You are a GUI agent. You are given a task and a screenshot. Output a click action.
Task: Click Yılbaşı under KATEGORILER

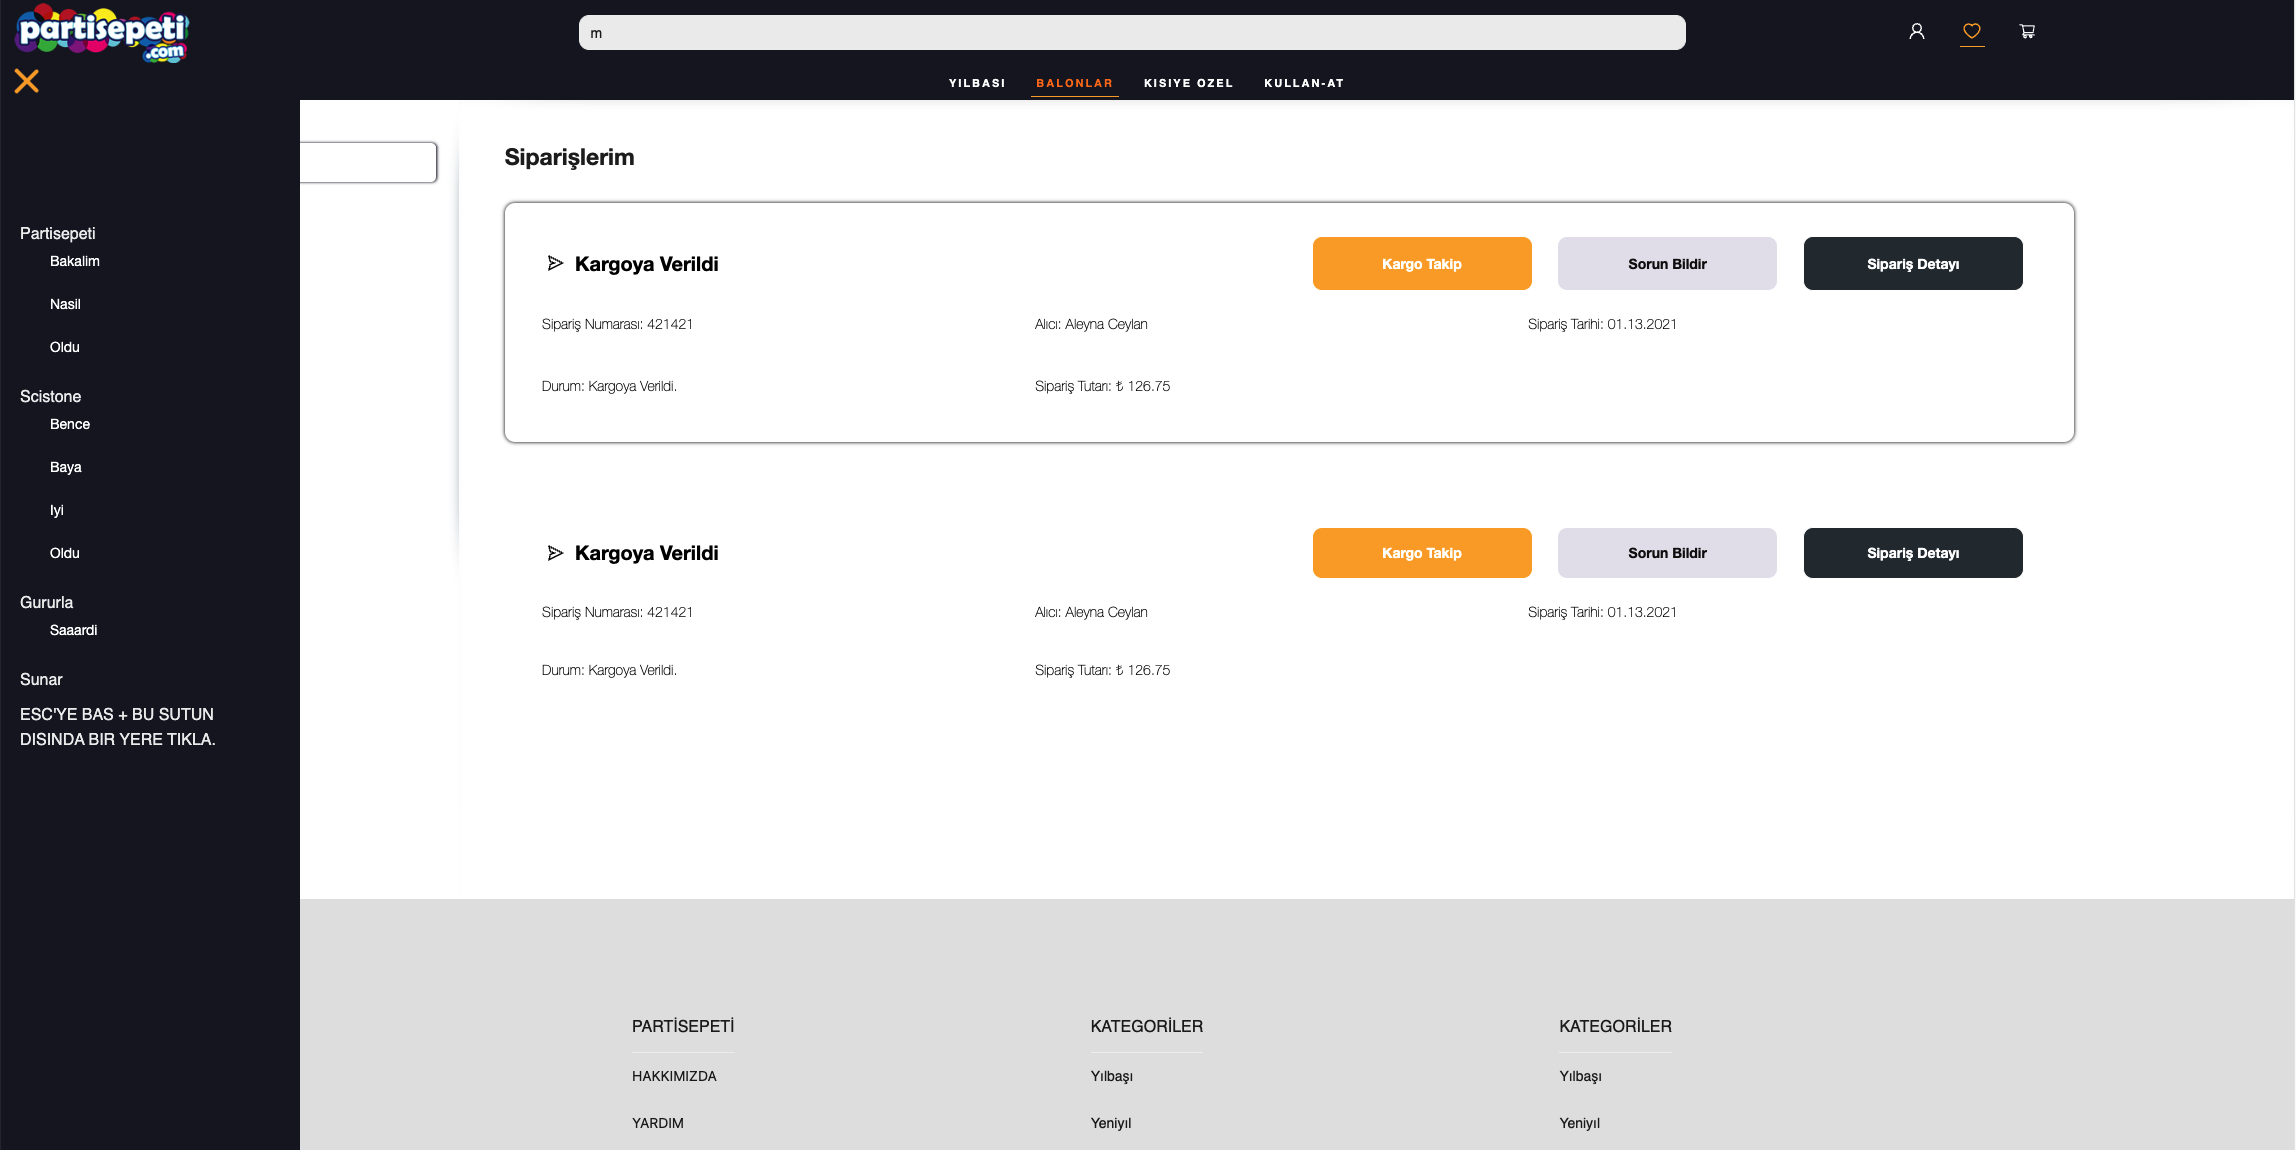1111,1076
